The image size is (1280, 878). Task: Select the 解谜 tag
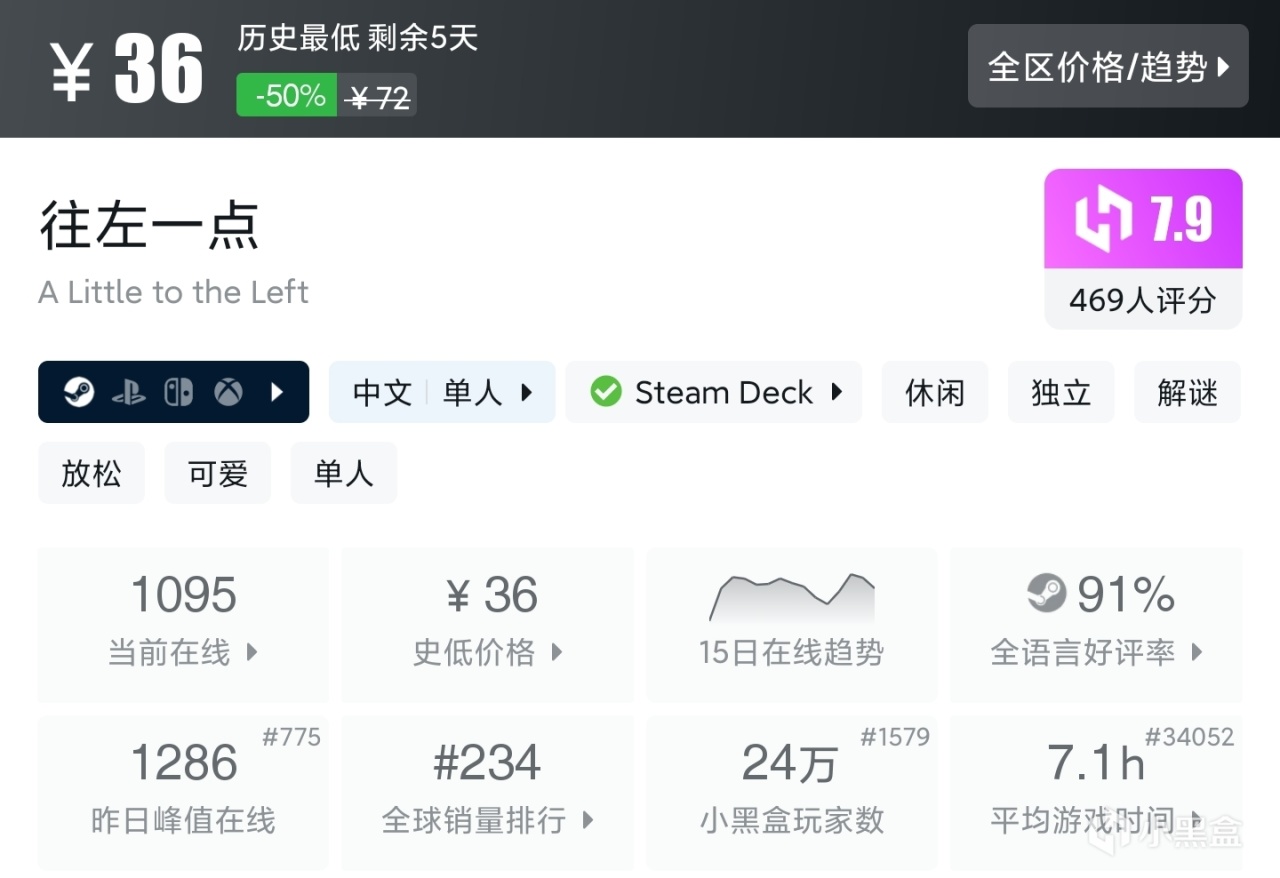click(x=1187, y=392)
